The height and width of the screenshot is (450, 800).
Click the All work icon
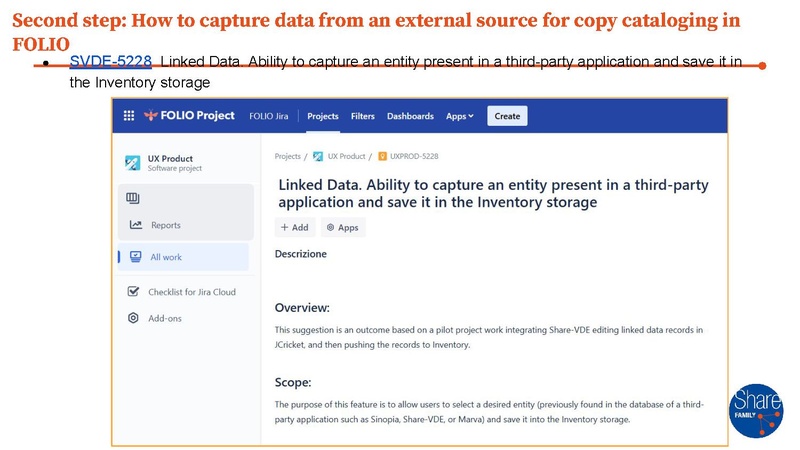point(135,257)
